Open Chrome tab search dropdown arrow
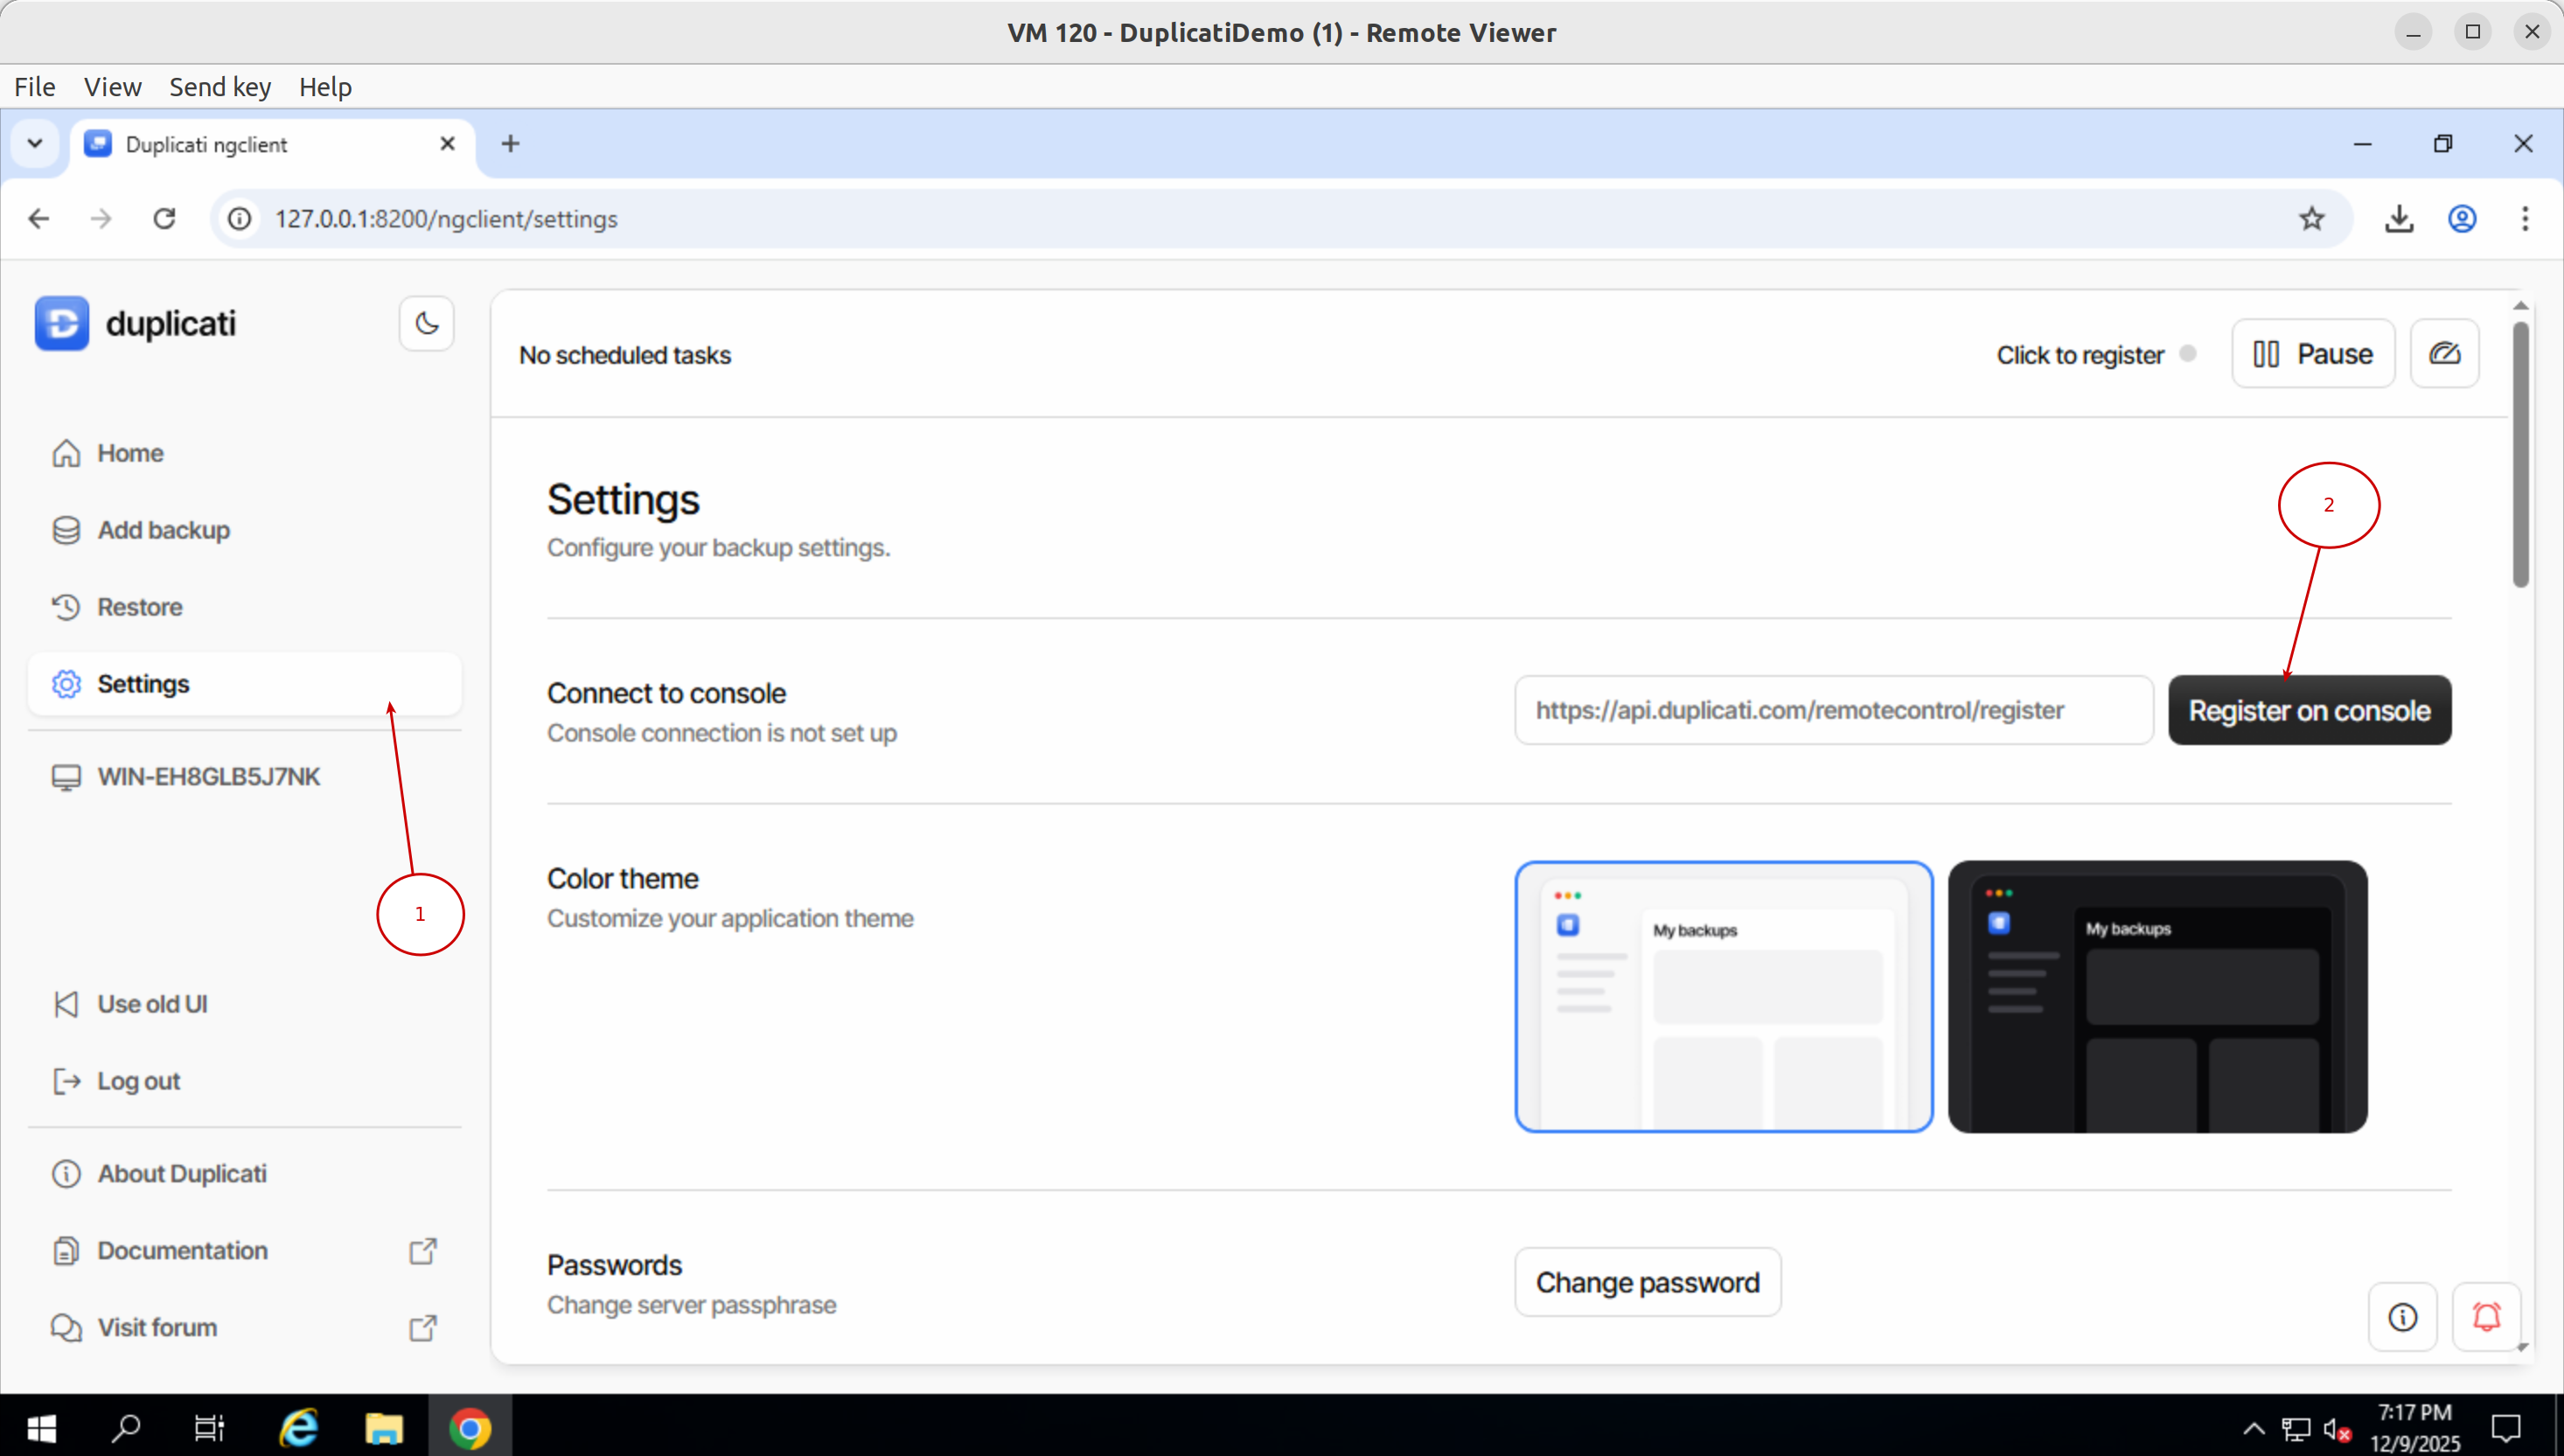The width and height of the screenshot is (2564, 1456). (35, 143)
